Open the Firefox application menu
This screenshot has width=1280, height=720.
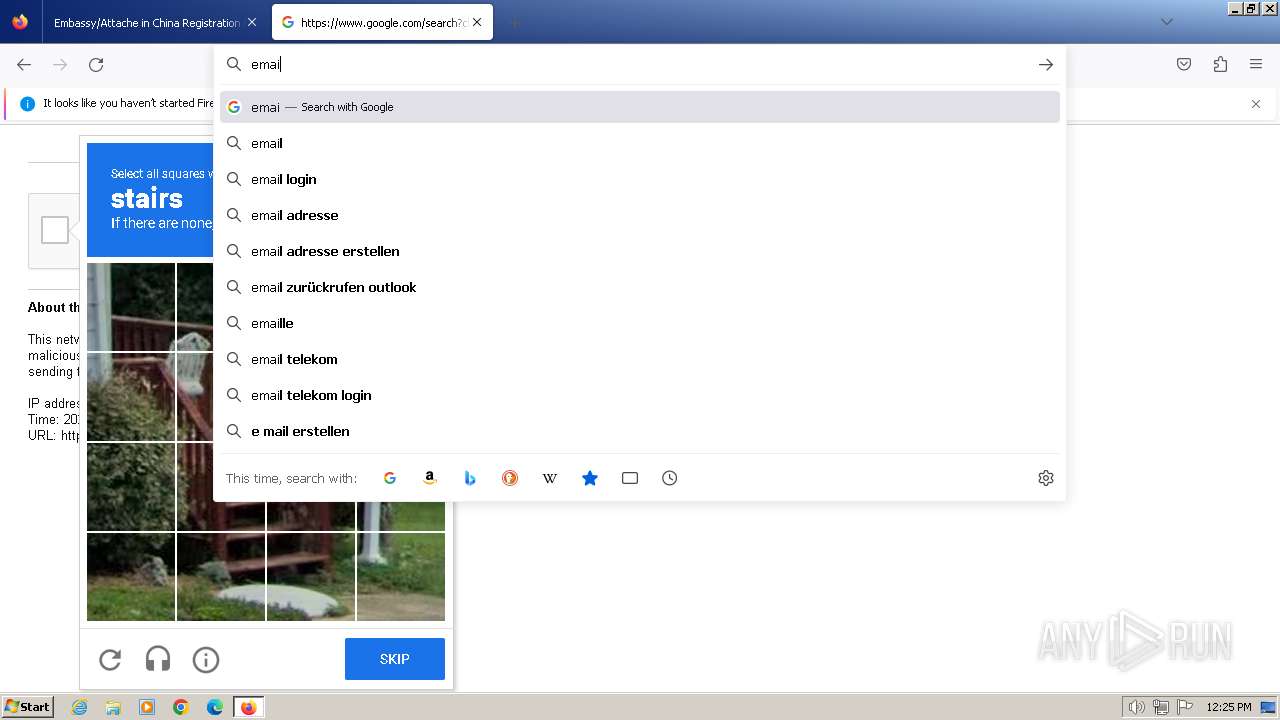[x=1256, y=64]
